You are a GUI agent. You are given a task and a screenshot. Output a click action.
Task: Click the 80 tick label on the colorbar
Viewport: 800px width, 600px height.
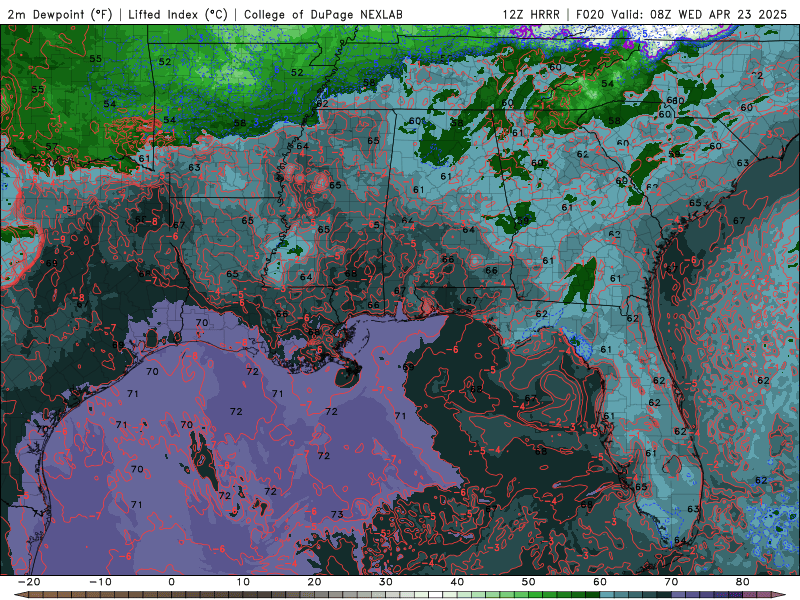tap(743, 582)
